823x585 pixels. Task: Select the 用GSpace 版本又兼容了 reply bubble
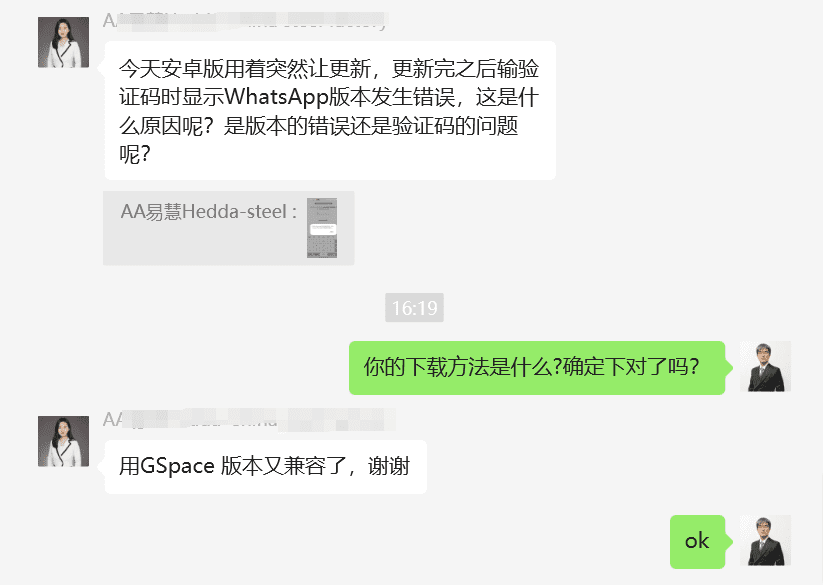[x=266, y=467]
